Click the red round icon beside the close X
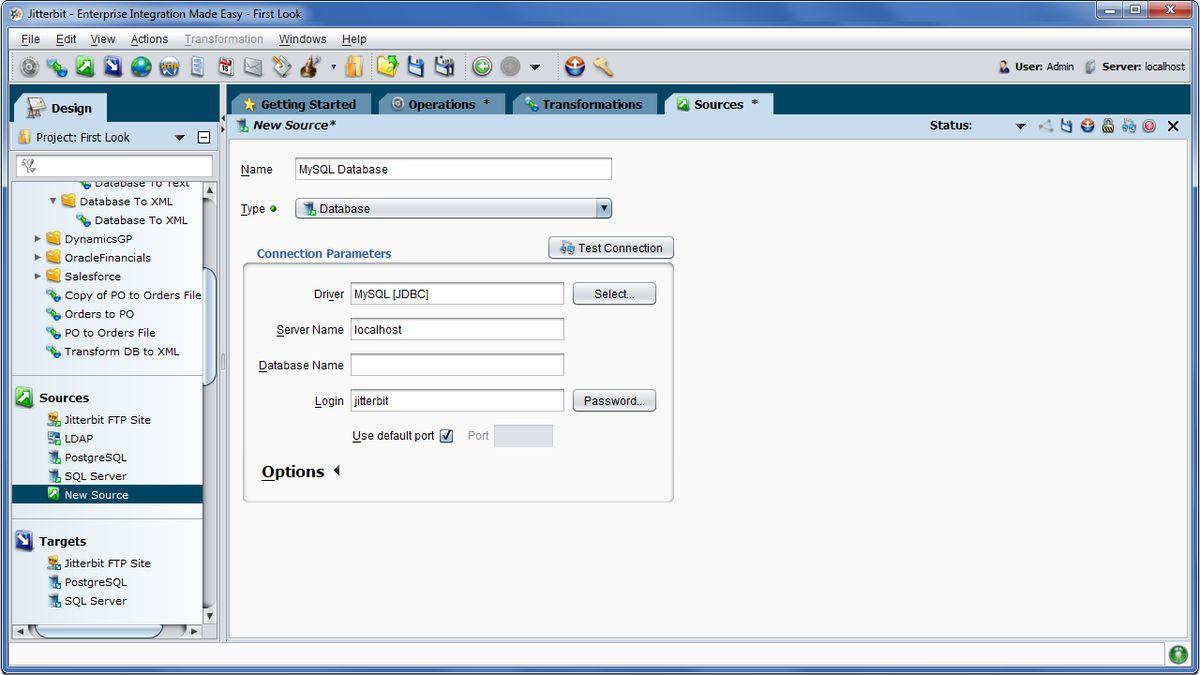 (x=1149, y=126)
